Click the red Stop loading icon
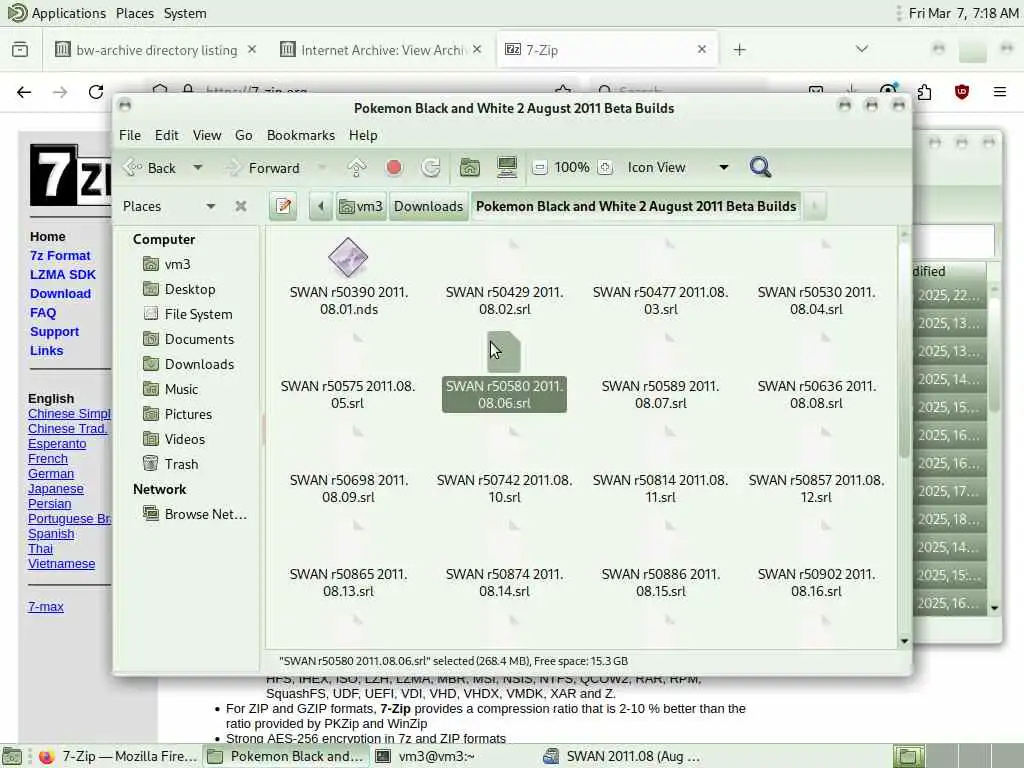 [394, 168]
